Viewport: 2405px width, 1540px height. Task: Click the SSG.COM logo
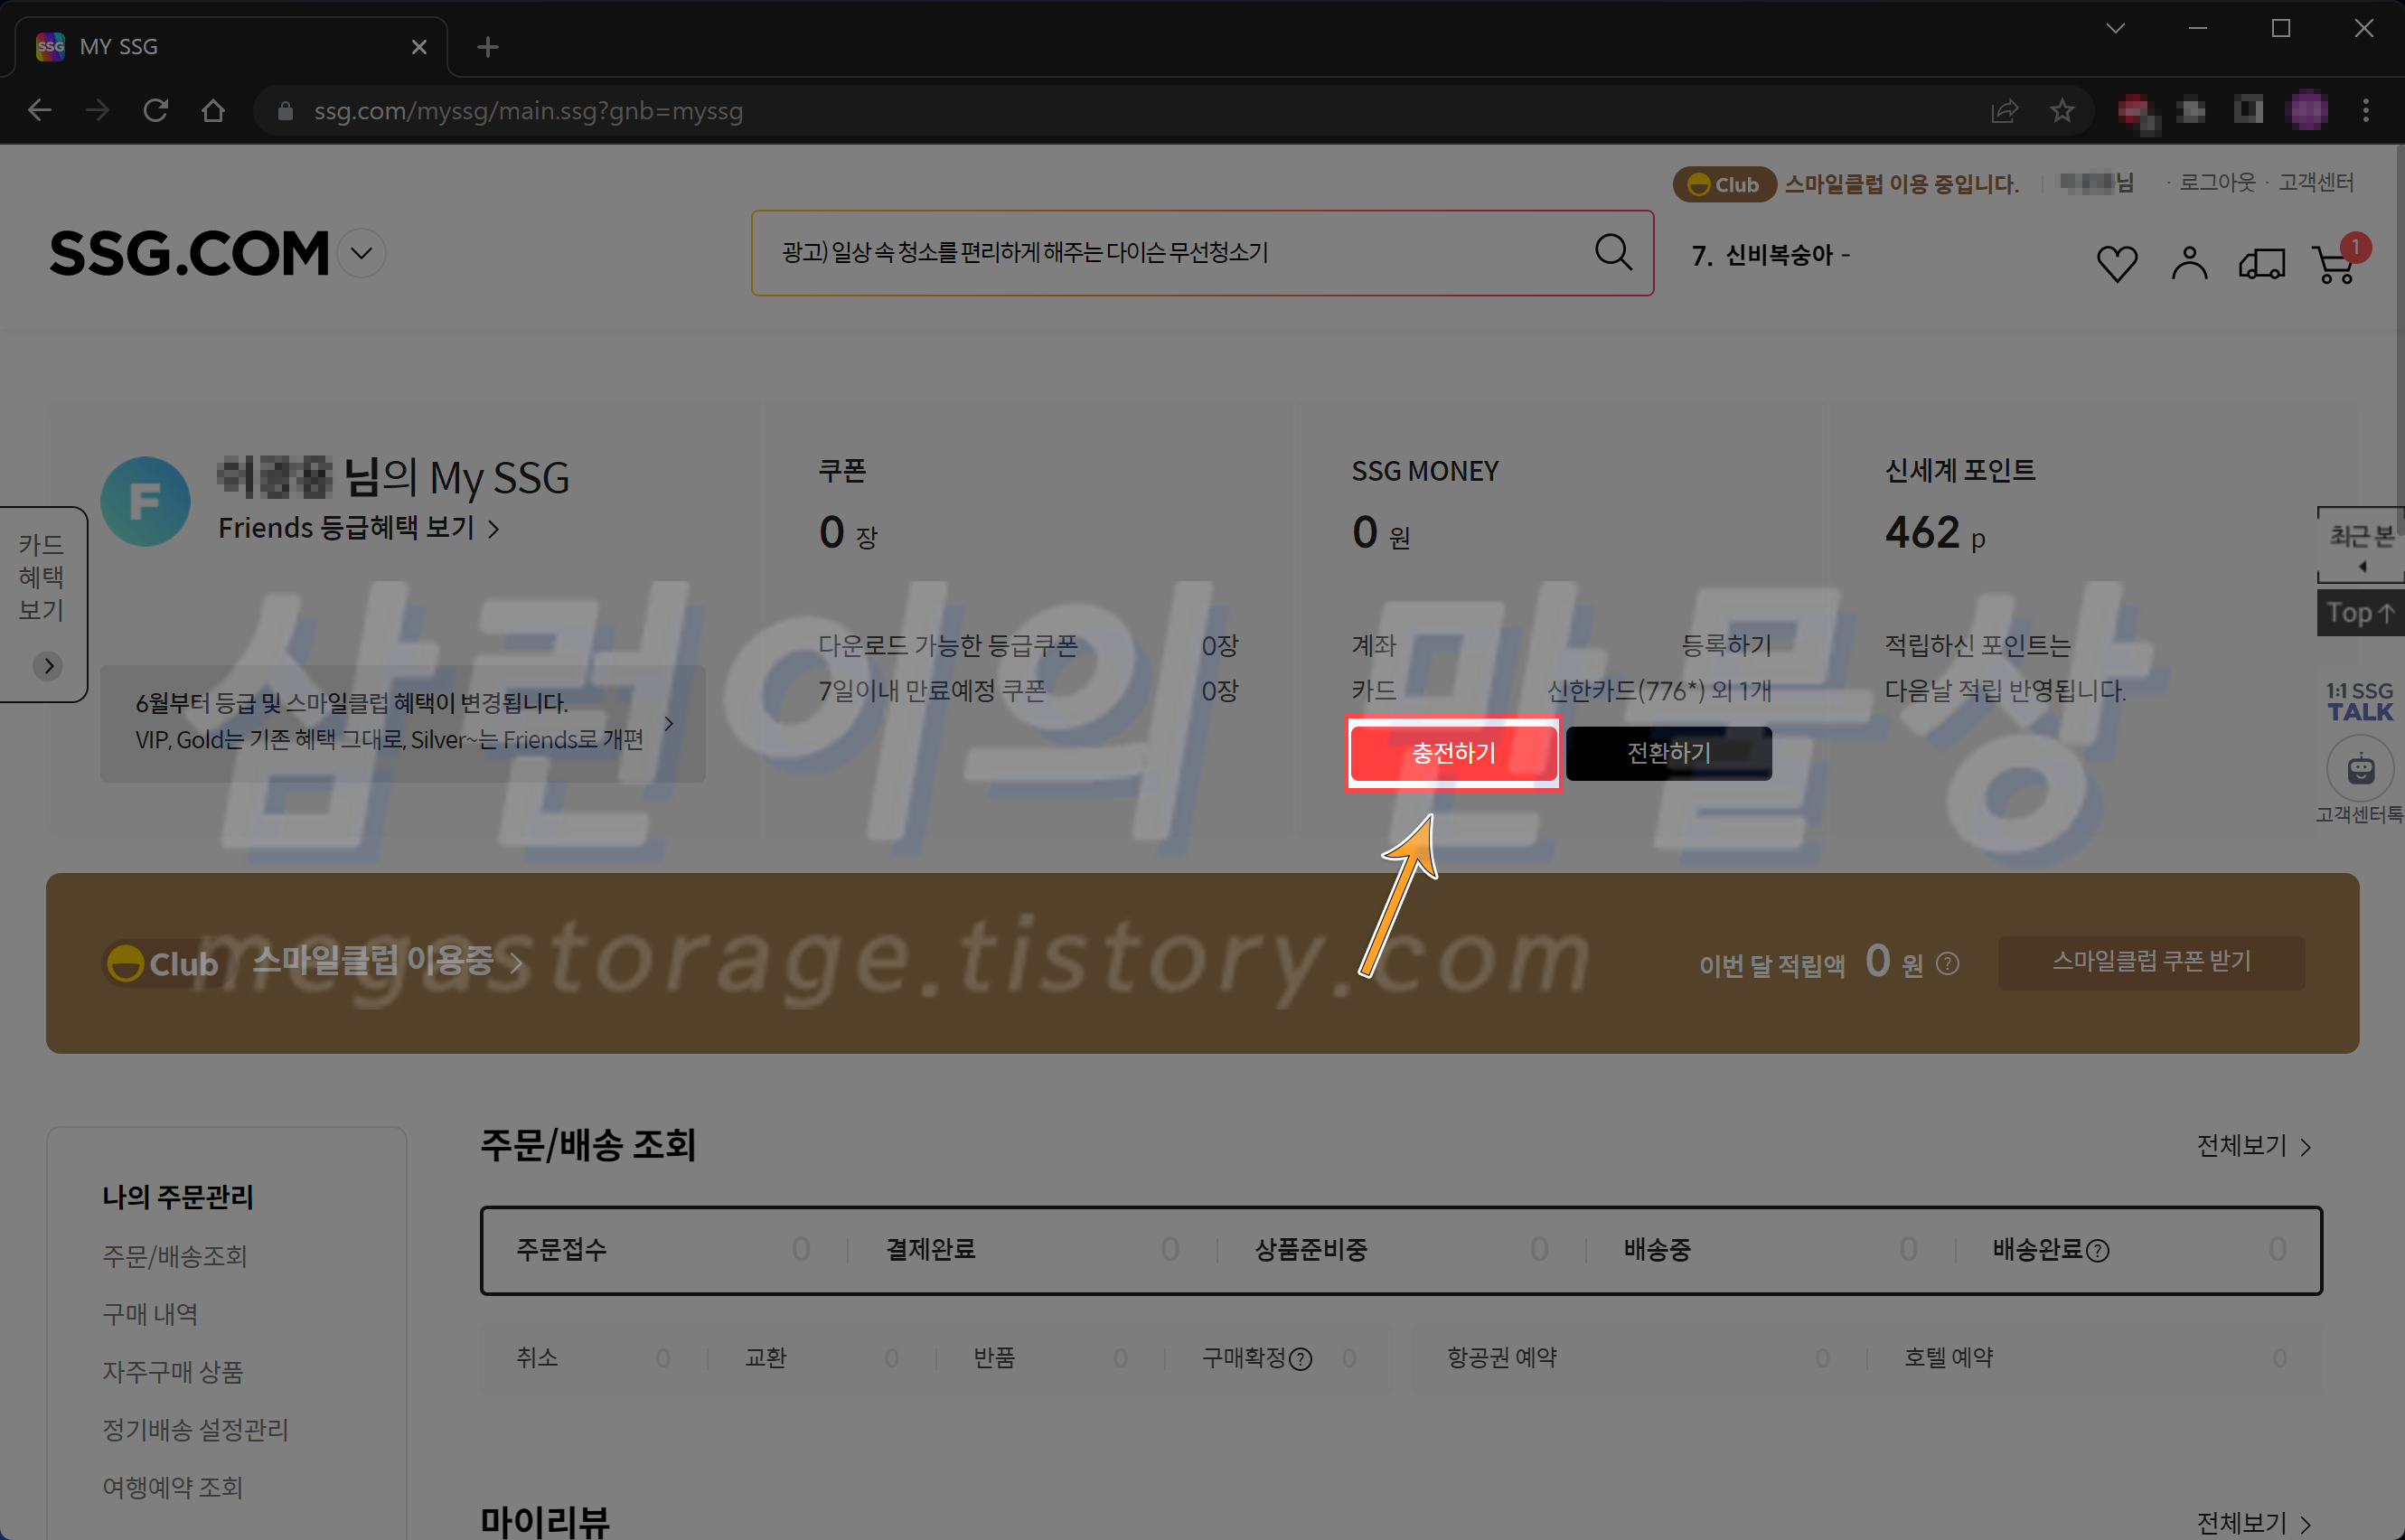189,253
